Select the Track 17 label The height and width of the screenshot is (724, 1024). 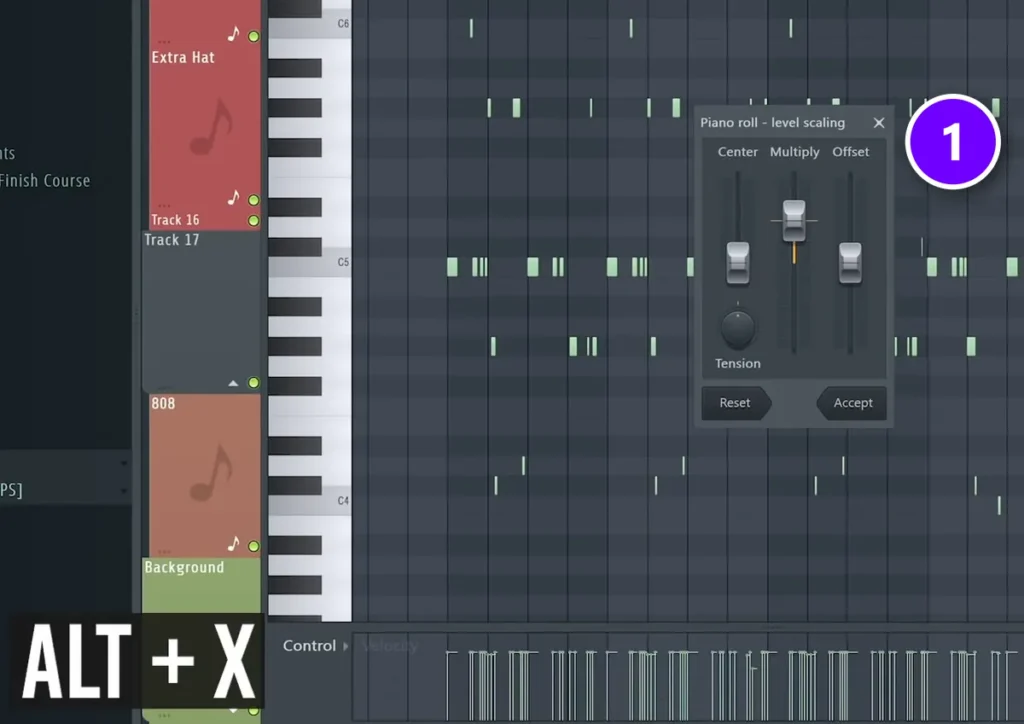(171, 240)
